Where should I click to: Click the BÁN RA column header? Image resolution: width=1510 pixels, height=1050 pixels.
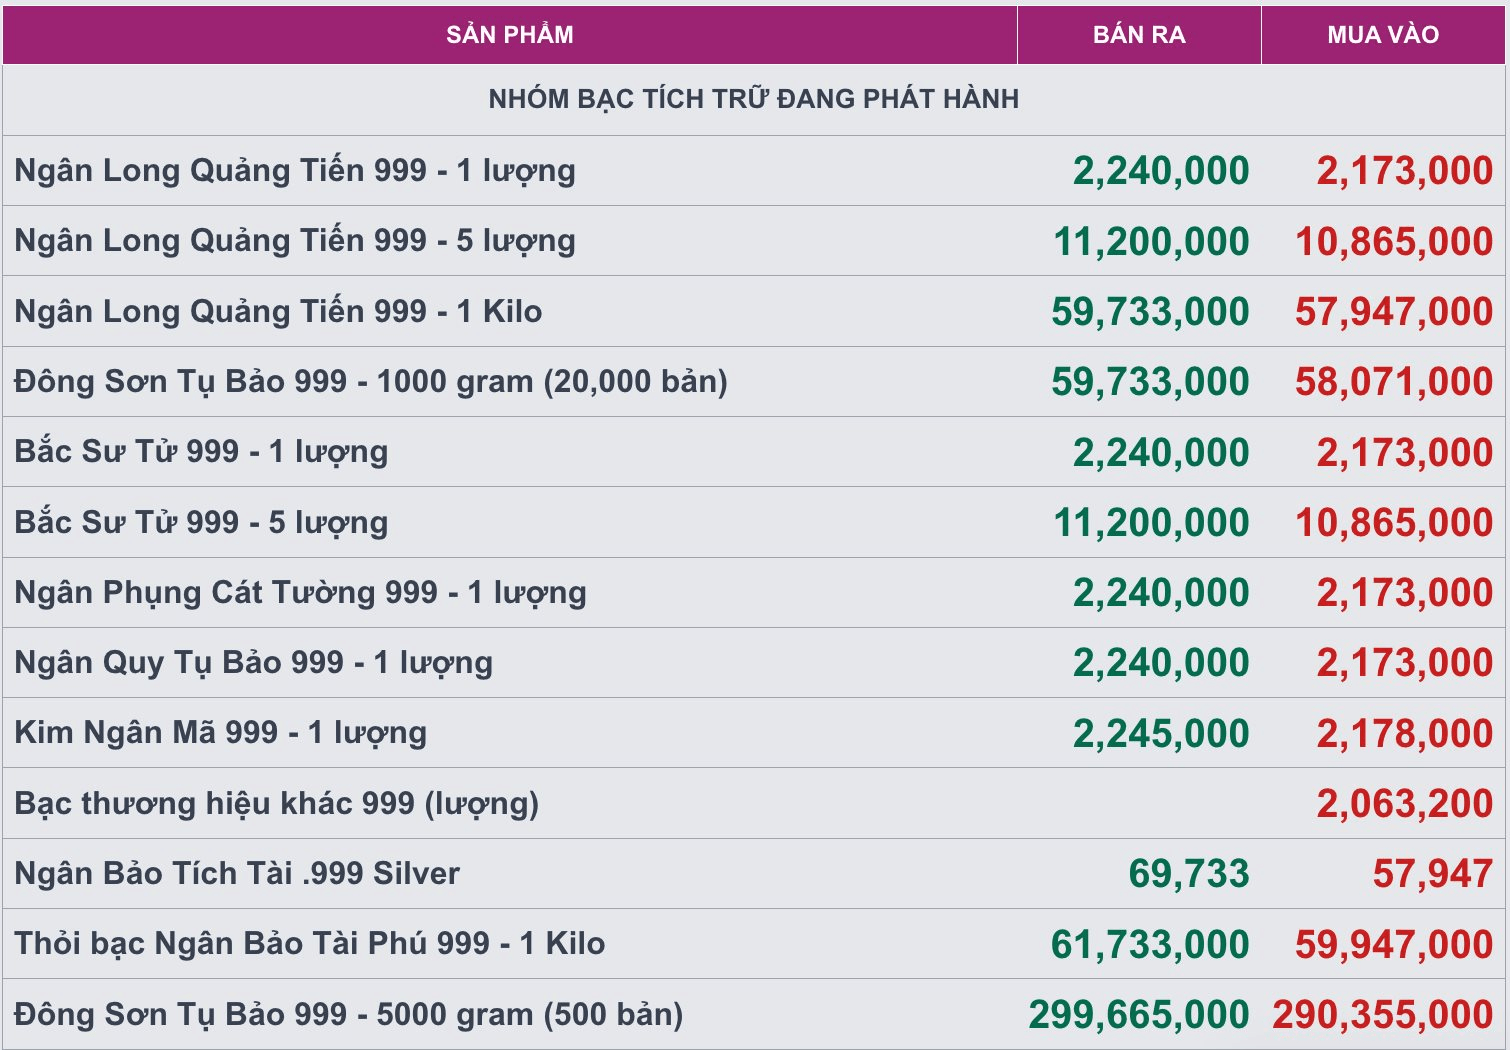(x=1139, y=35)
